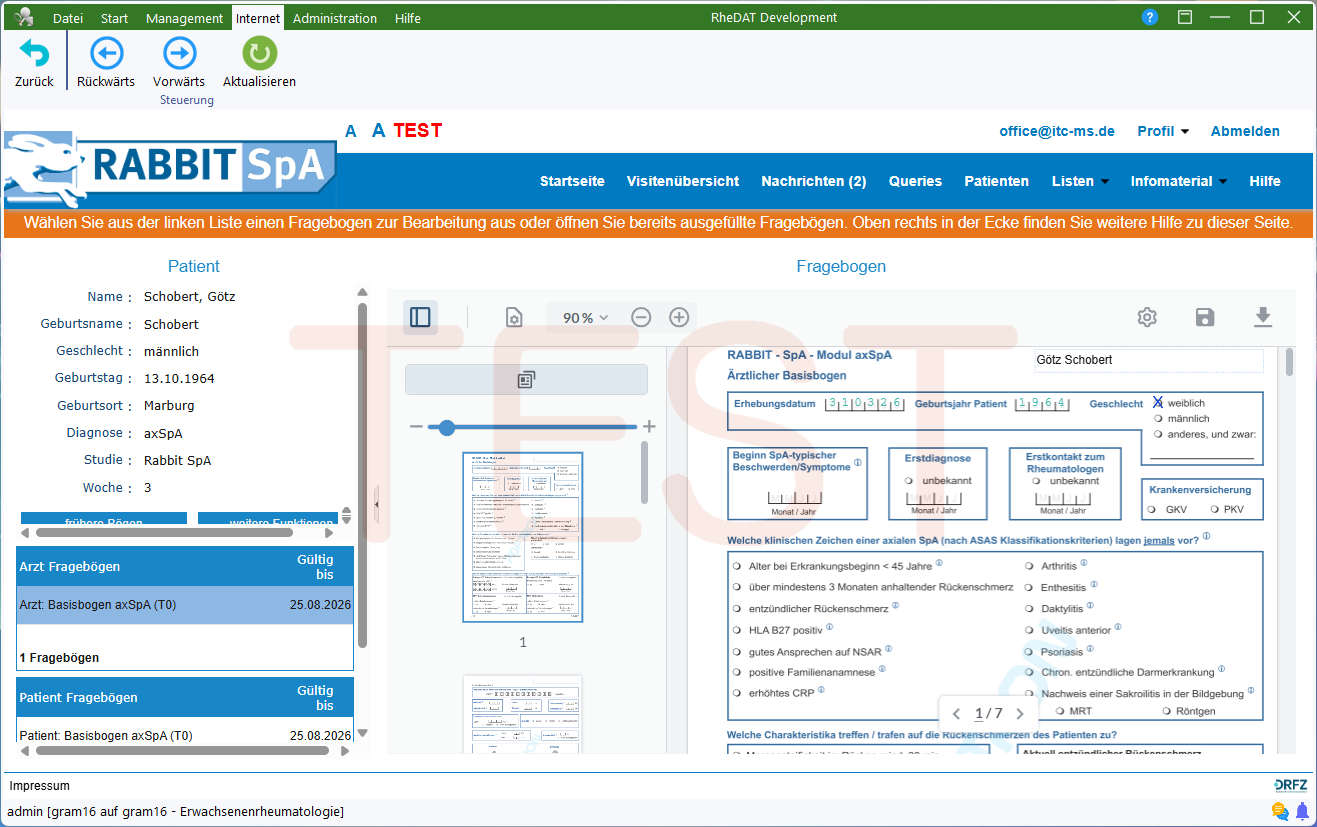Open the Startseite link

click(572, 181)
